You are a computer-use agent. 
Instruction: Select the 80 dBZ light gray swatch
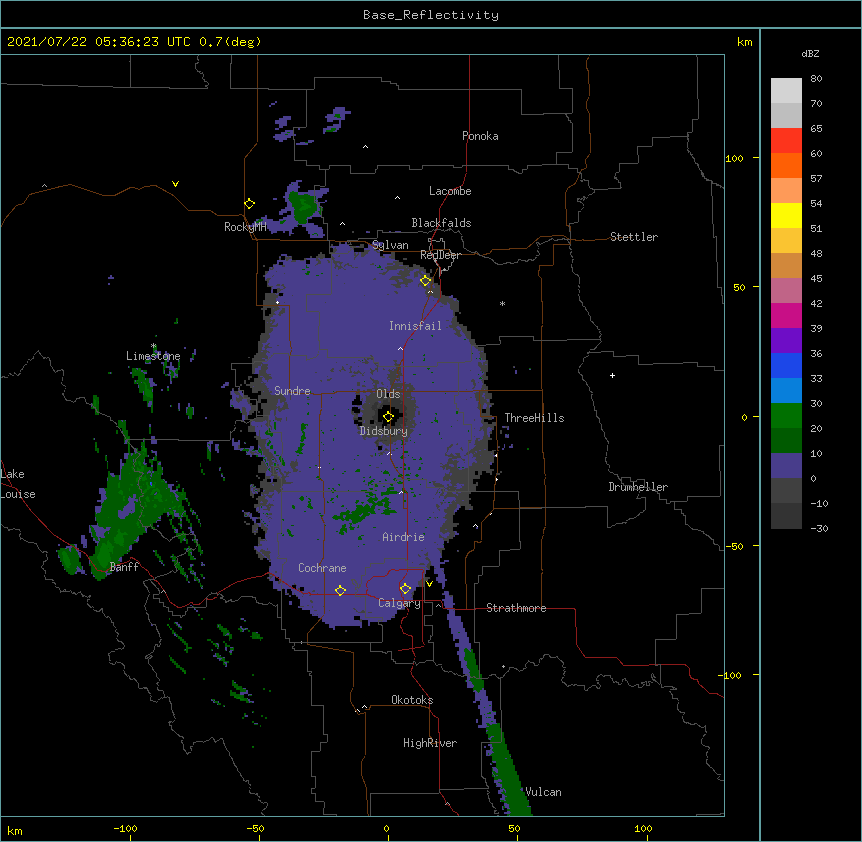(x=786, y=91)
